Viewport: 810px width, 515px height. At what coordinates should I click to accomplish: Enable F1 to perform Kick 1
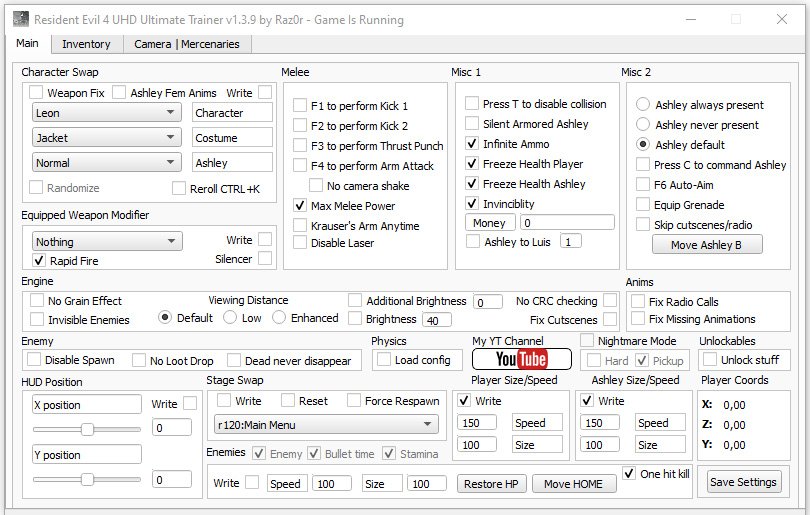(300, 105)
